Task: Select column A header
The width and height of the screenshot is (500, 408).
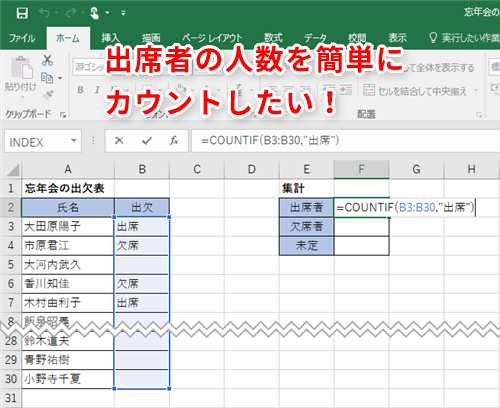Action: [68, 170]
